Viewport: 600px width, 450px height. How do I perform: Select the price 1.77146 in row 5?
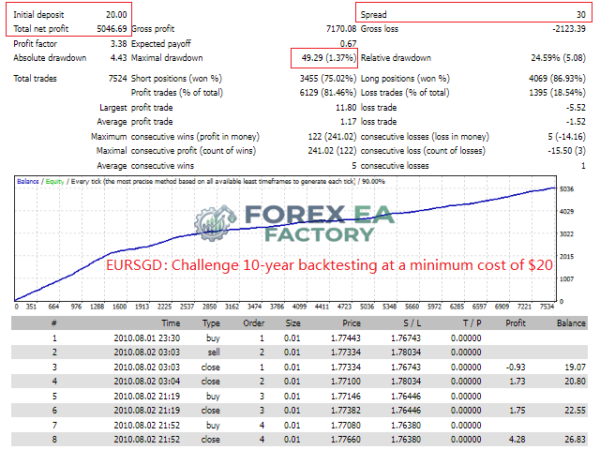pos(346,396)
